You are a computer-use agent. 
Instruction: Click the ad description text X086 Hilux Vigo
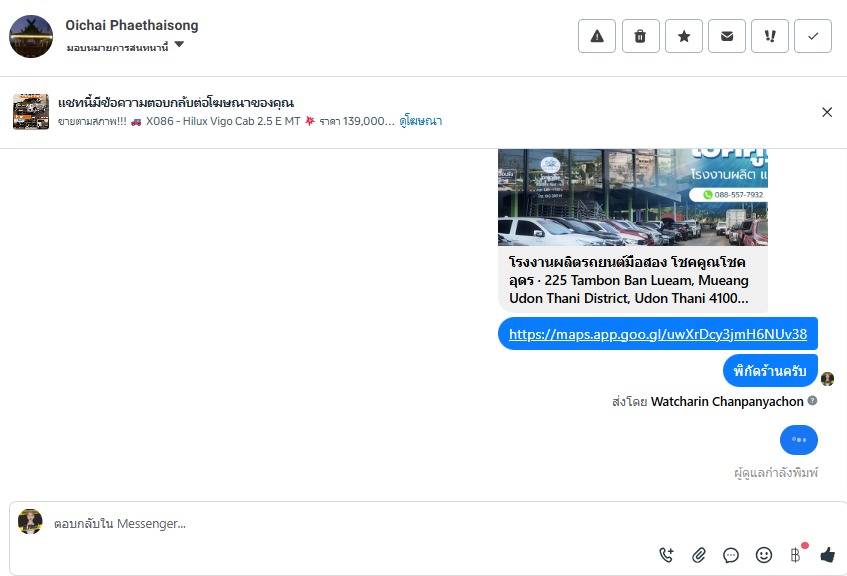click(226, 121)
